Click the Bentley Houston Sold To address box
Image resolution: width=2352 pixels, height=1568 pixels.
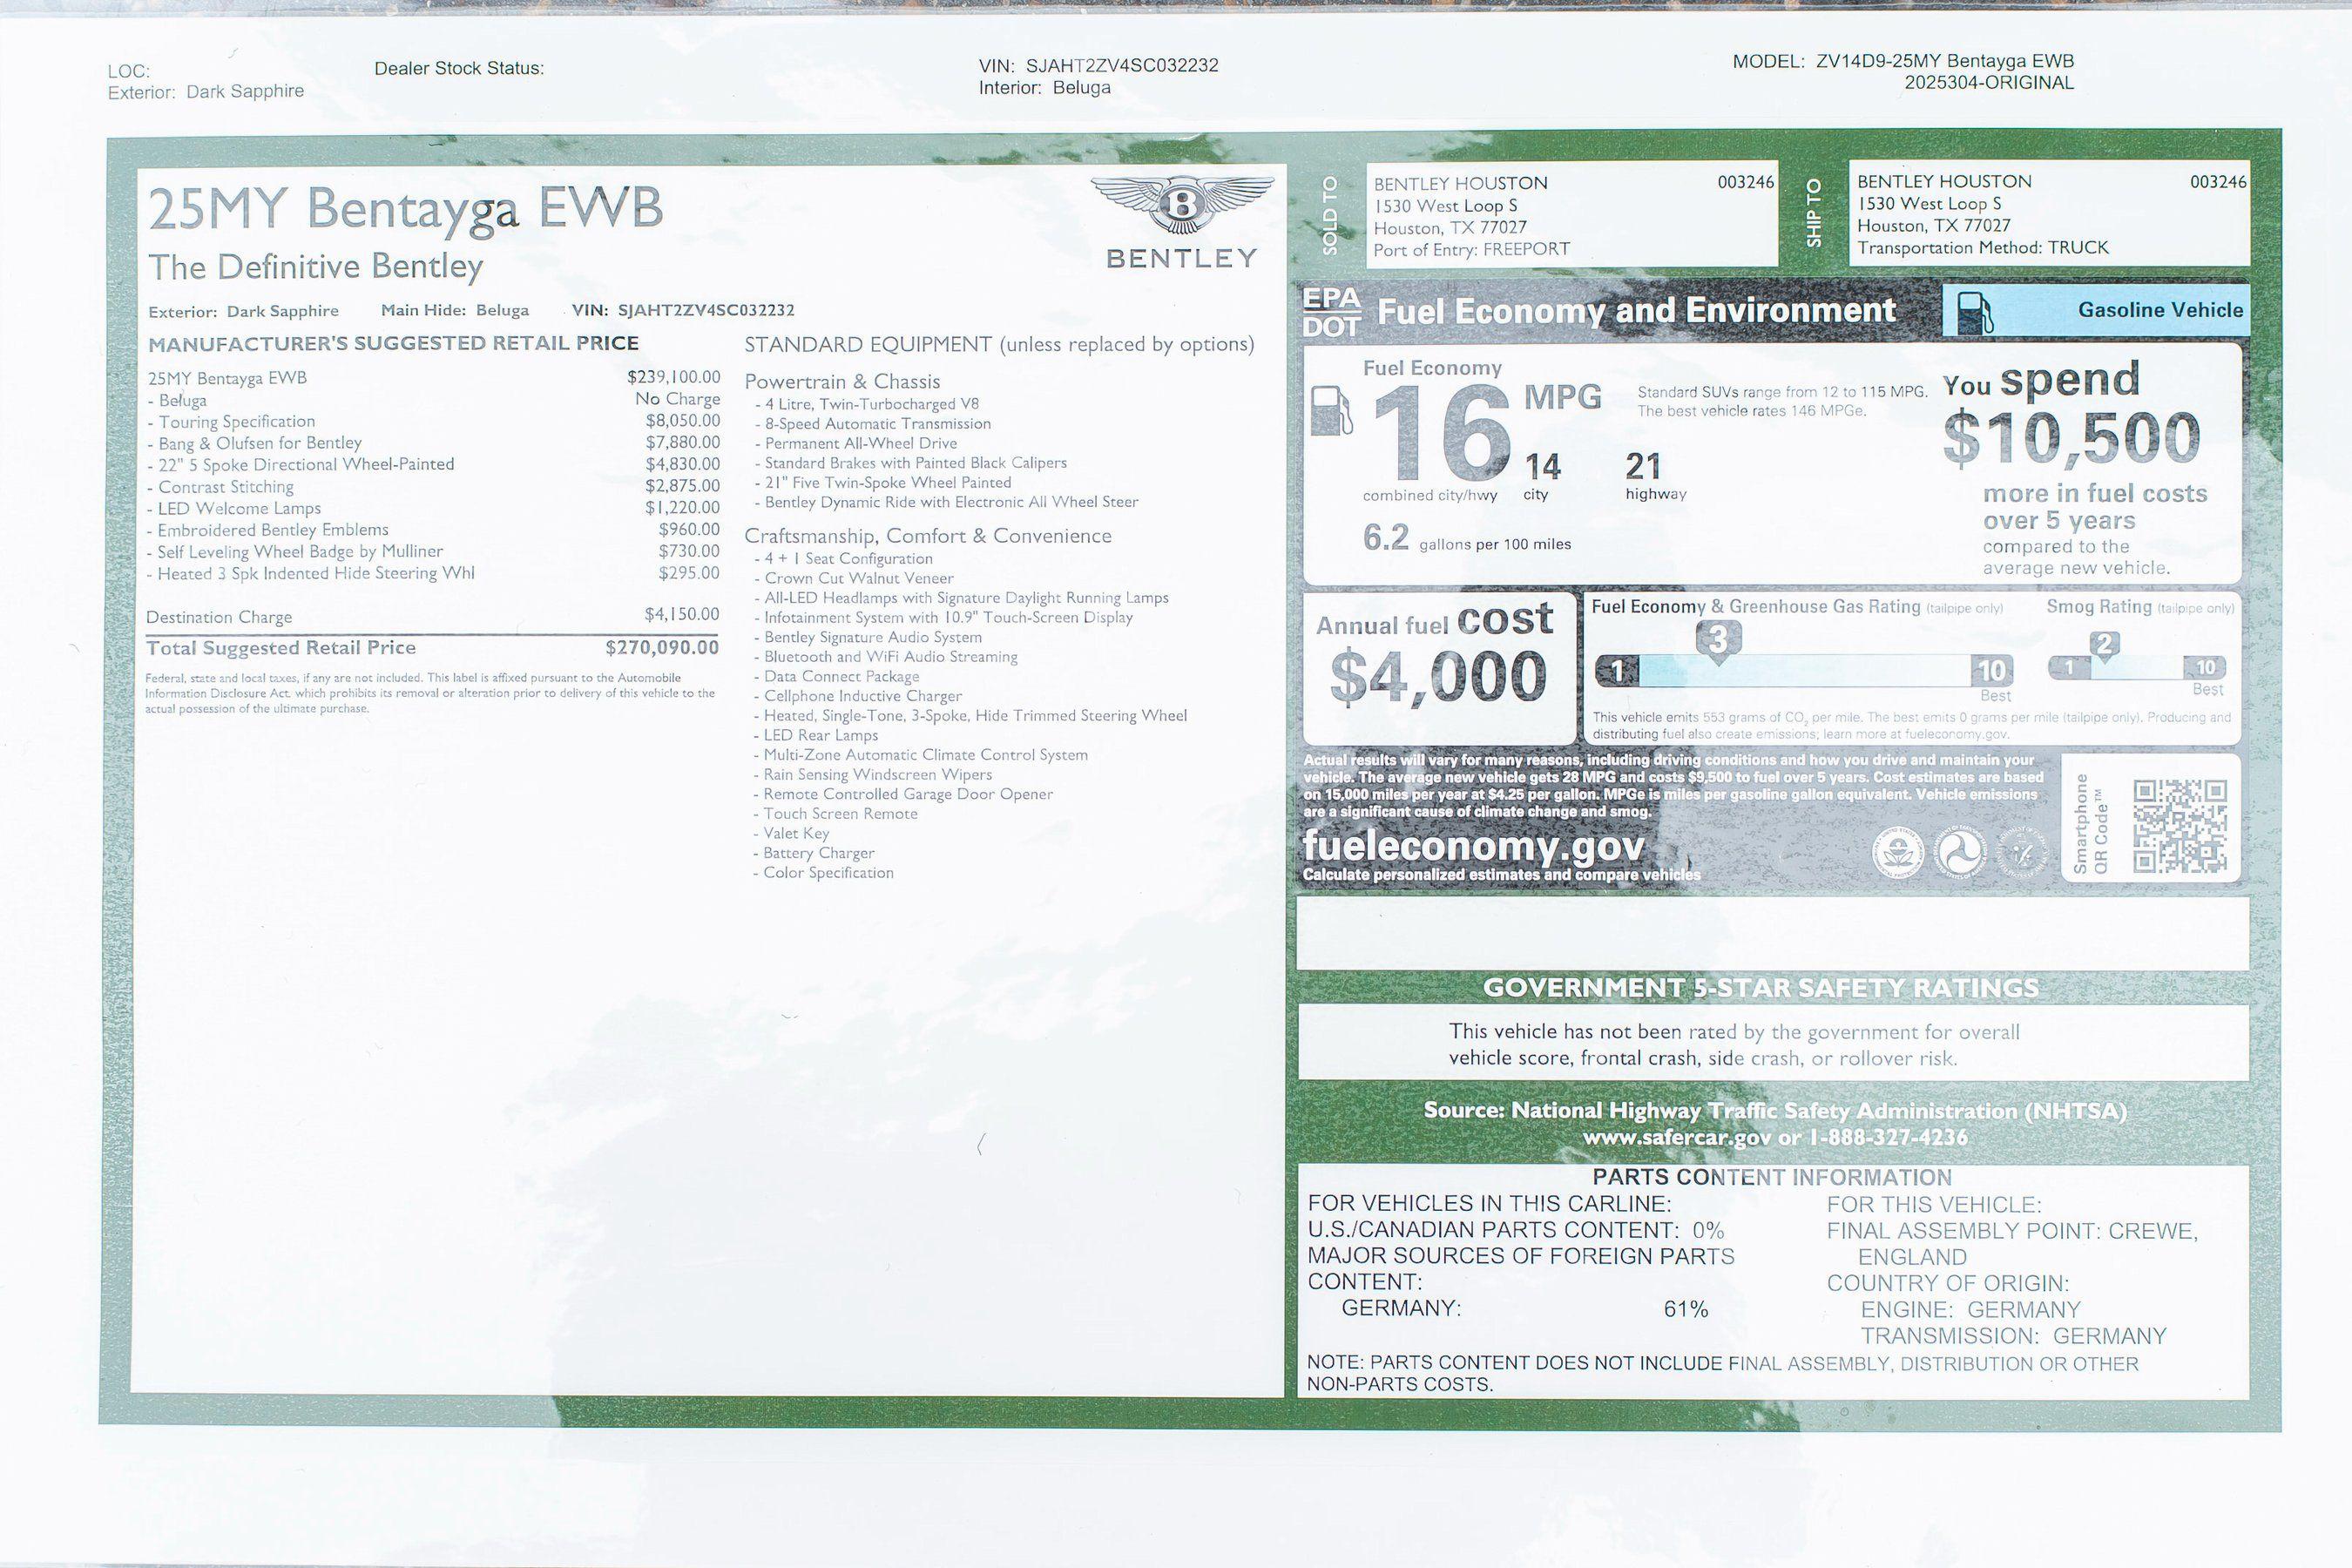click(1571, 215)
